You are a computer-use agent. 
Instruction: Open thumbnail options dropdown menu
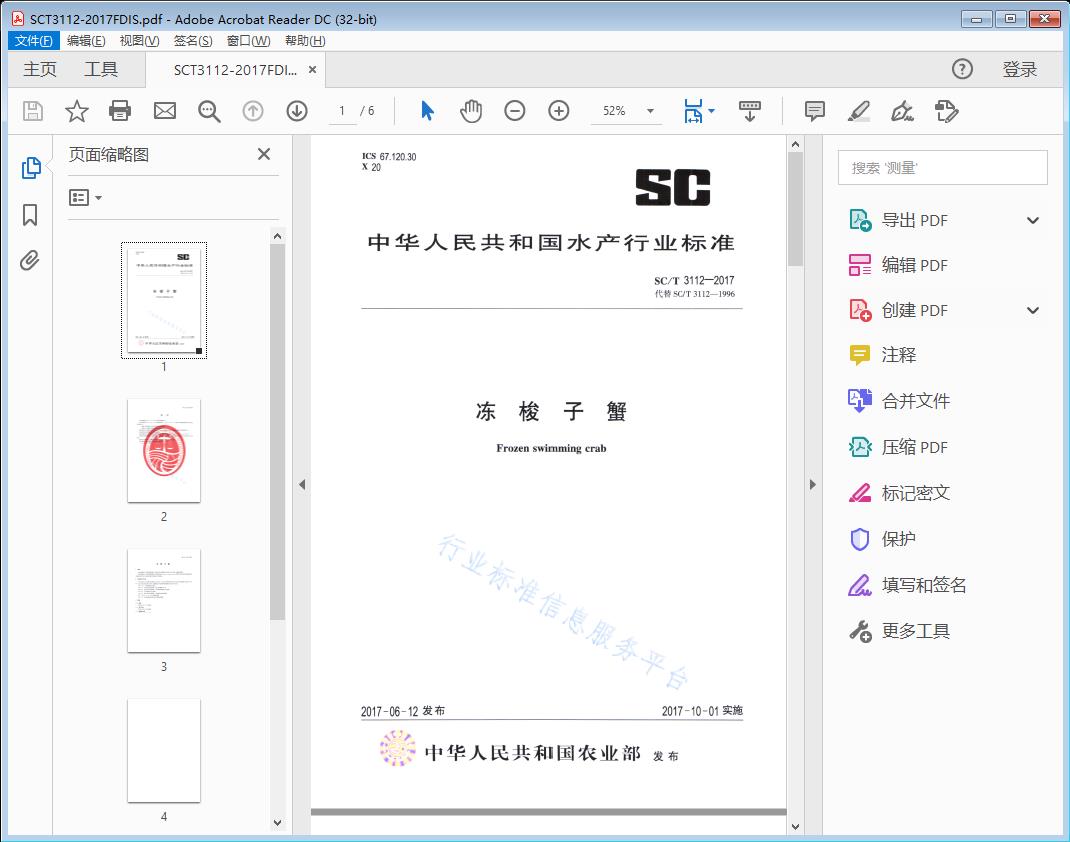click(86, 198)
